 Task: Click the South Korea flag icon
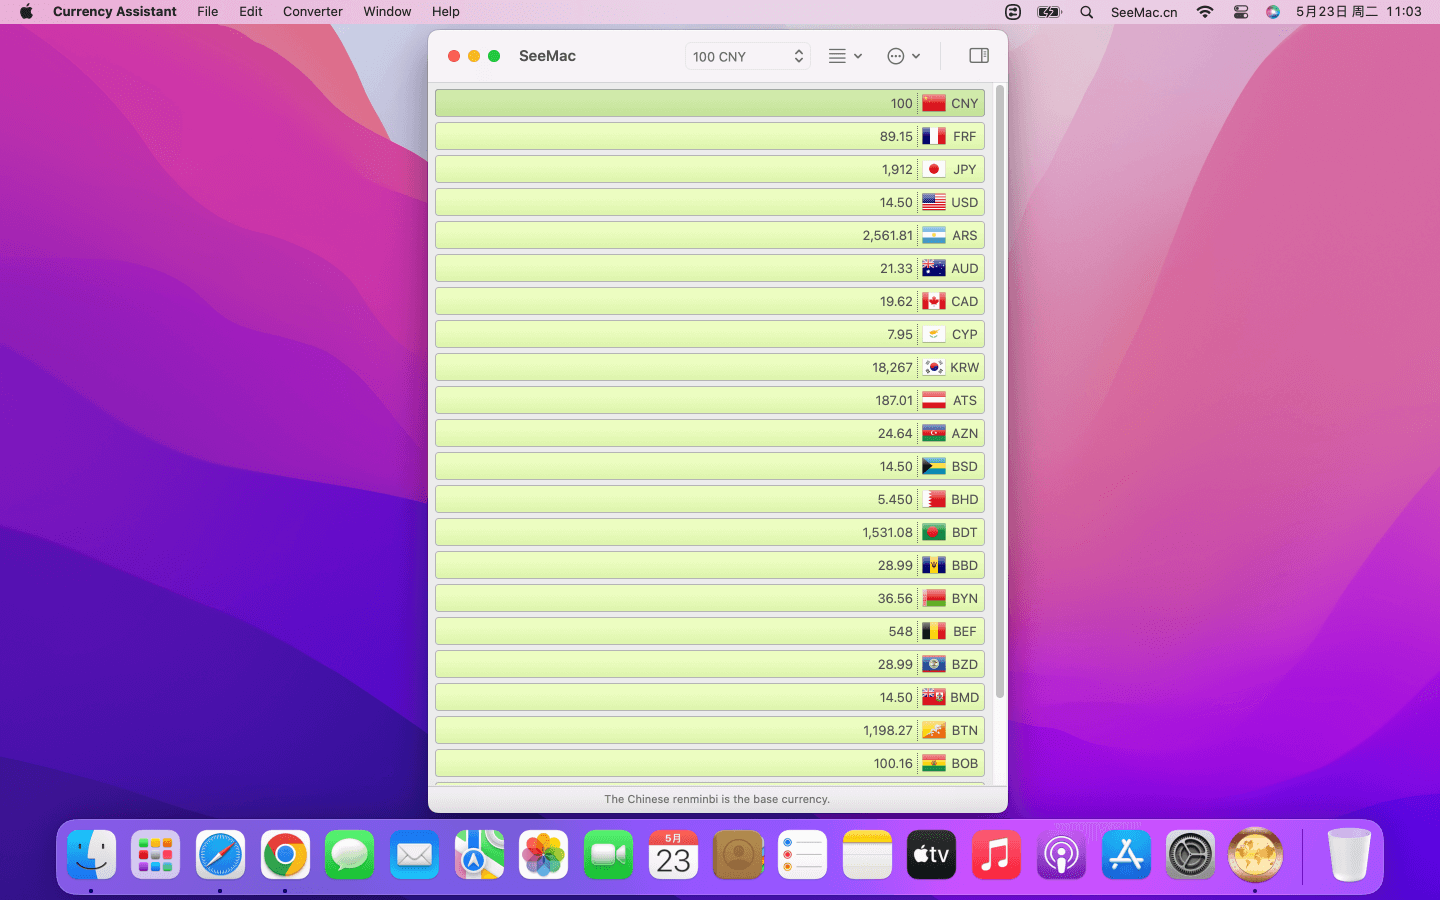tap(934, 367)
